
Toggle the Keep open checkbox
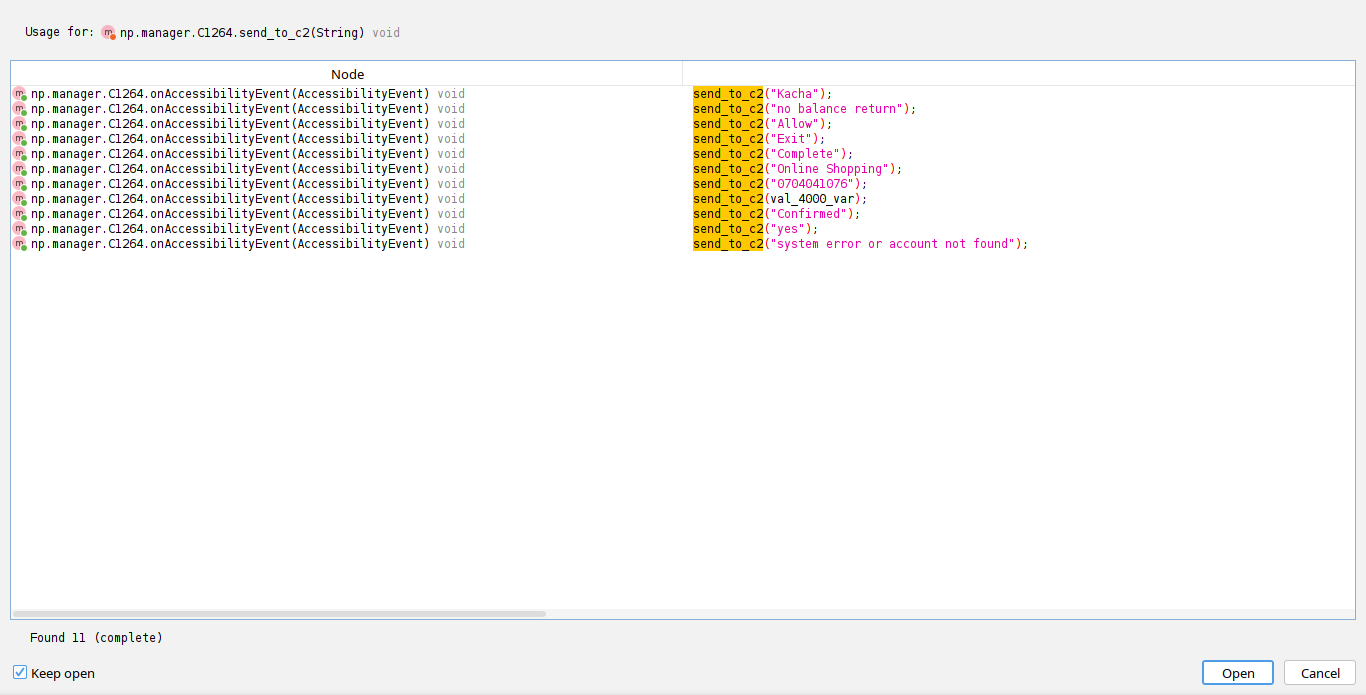click(20, 673)
